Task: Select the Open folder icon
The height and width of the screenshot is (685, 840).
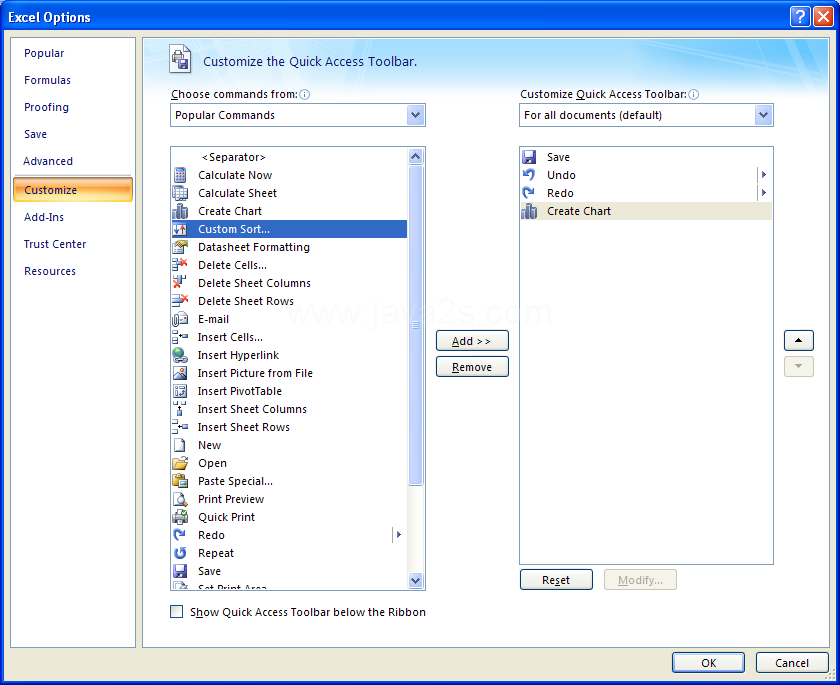Action: click(180, 463)
